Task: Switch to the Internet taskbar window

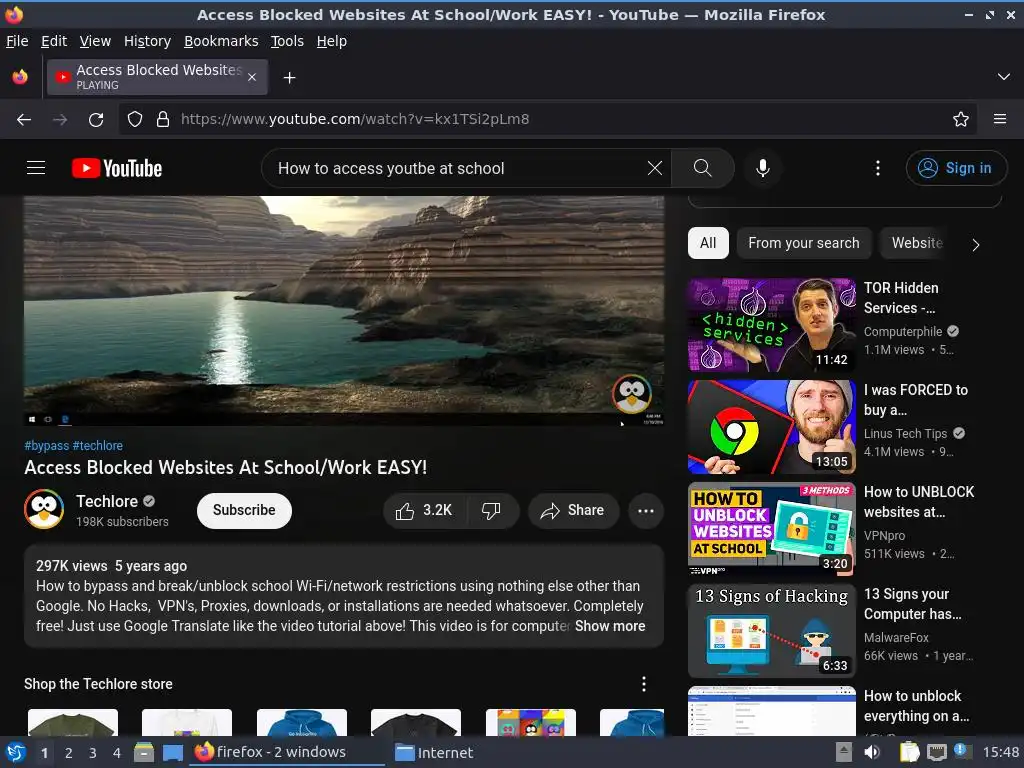Action: tap(435, 752)
